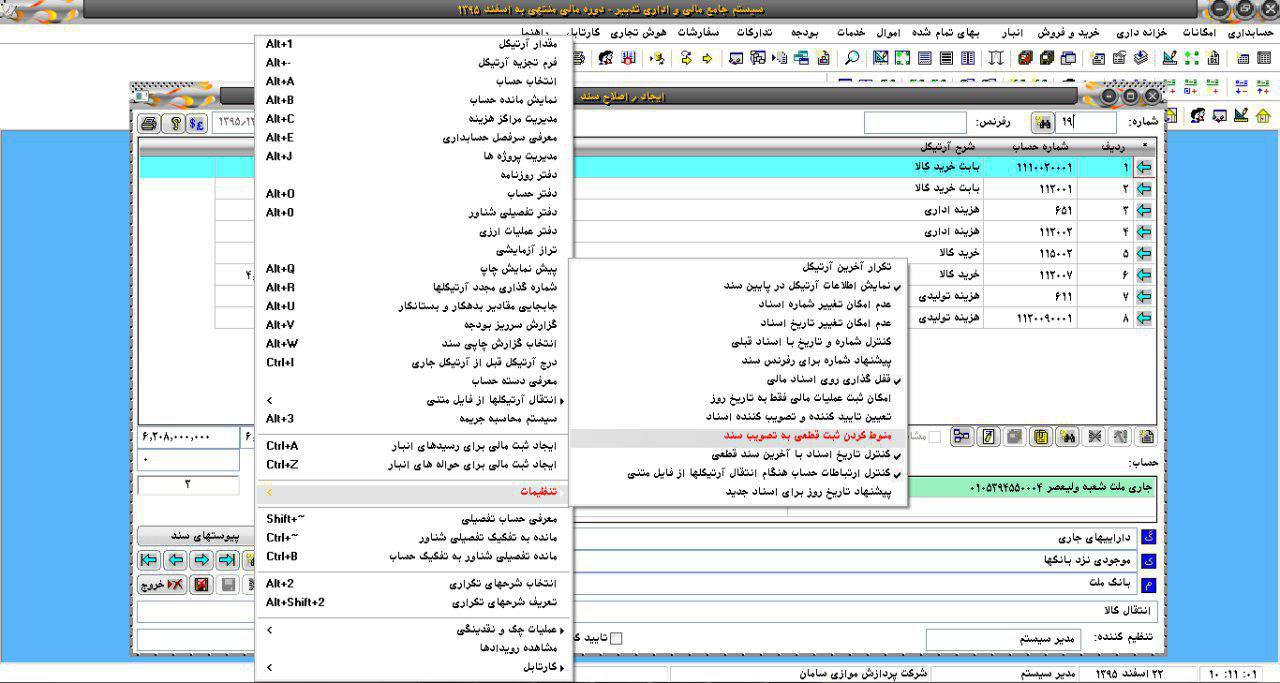Click account number ۱۱۱۰۰۳۰۰۰۱ in row ۱
1280x683 pixels.
click(1044, 167)
